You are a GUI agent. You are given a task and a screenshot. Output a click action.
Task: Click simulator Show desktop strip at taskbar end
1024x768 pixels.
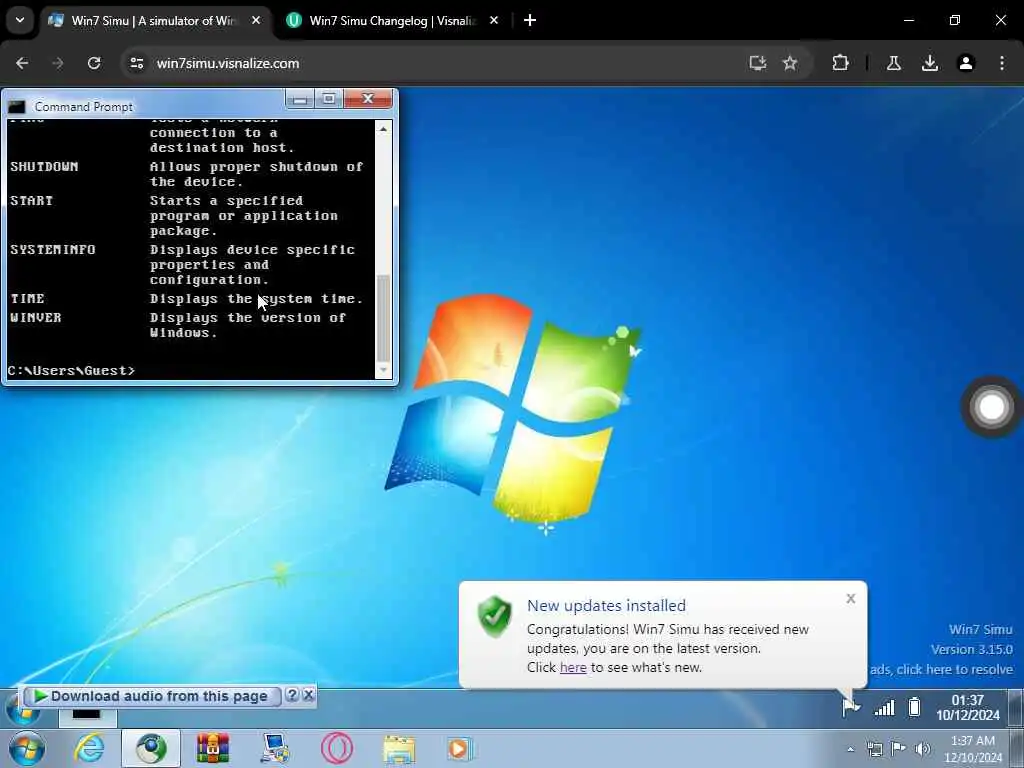pyautogui.click(x=1017, y=708)
